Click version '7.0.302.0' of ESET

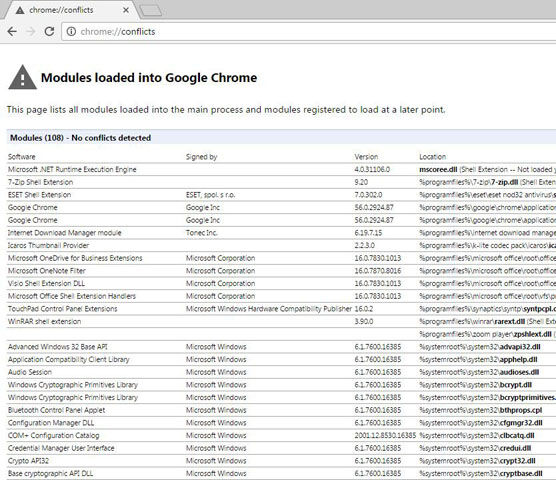[368, 195]
